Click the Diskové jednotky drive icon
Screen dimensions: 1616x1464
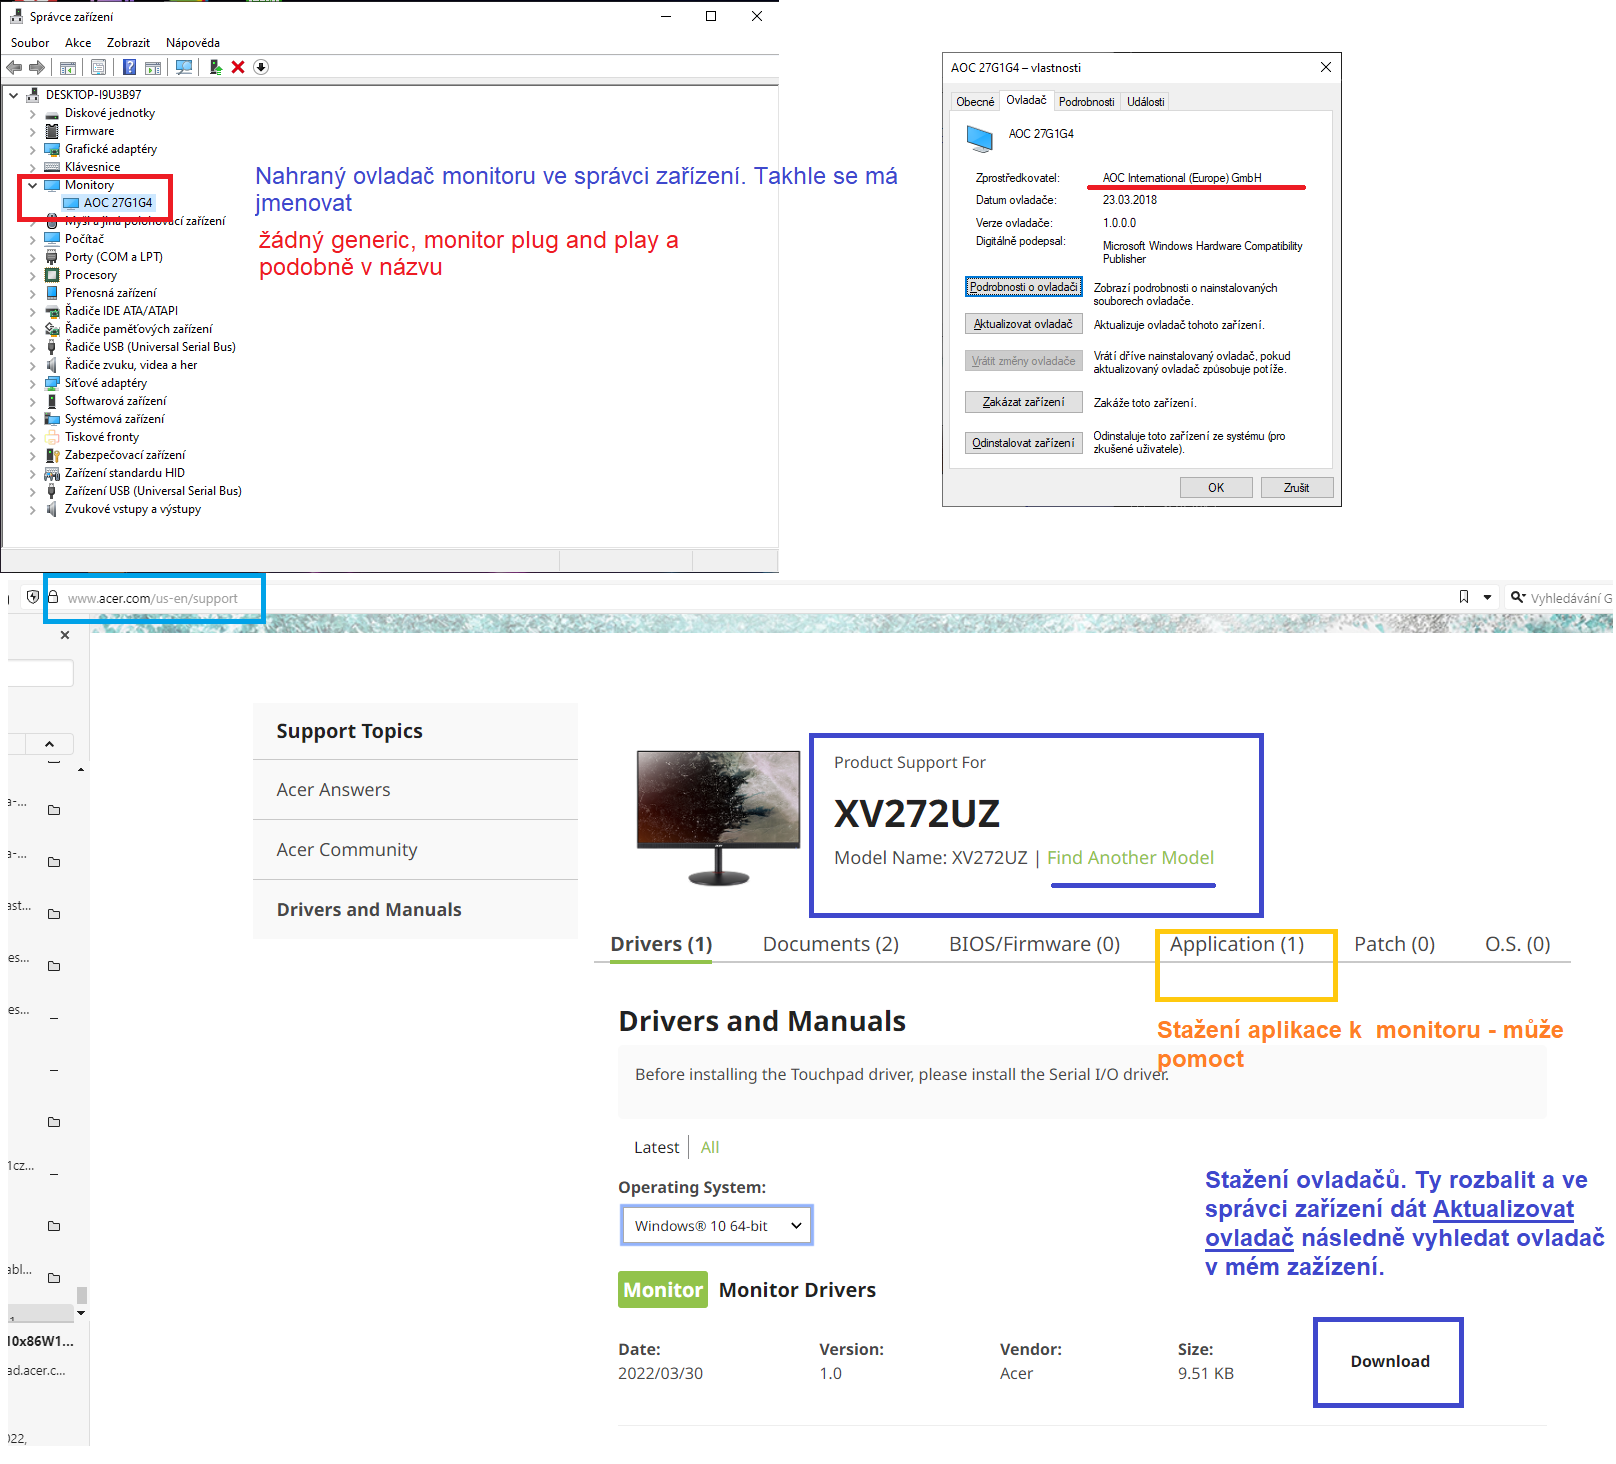(x=52, y=114)
